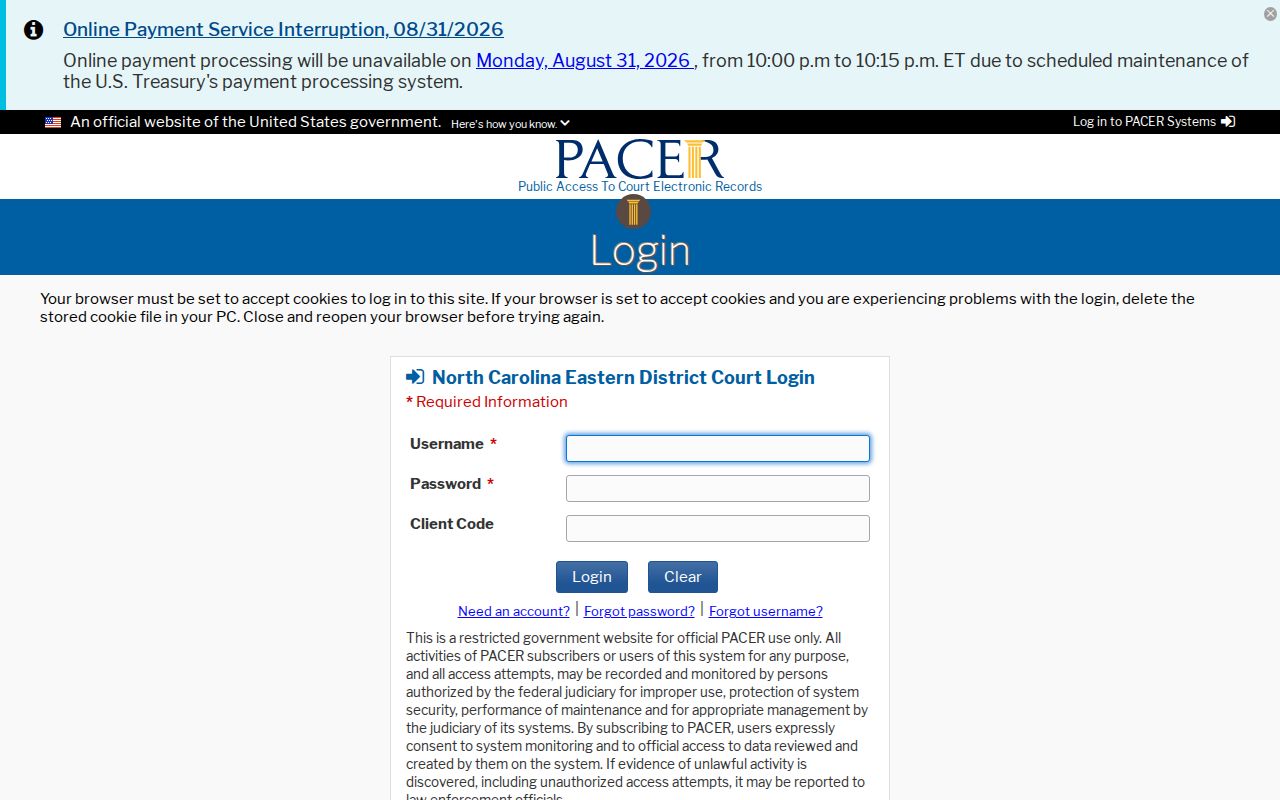1280x800 pixels.
Task: Click the "Password" field label
Action: 446,484
